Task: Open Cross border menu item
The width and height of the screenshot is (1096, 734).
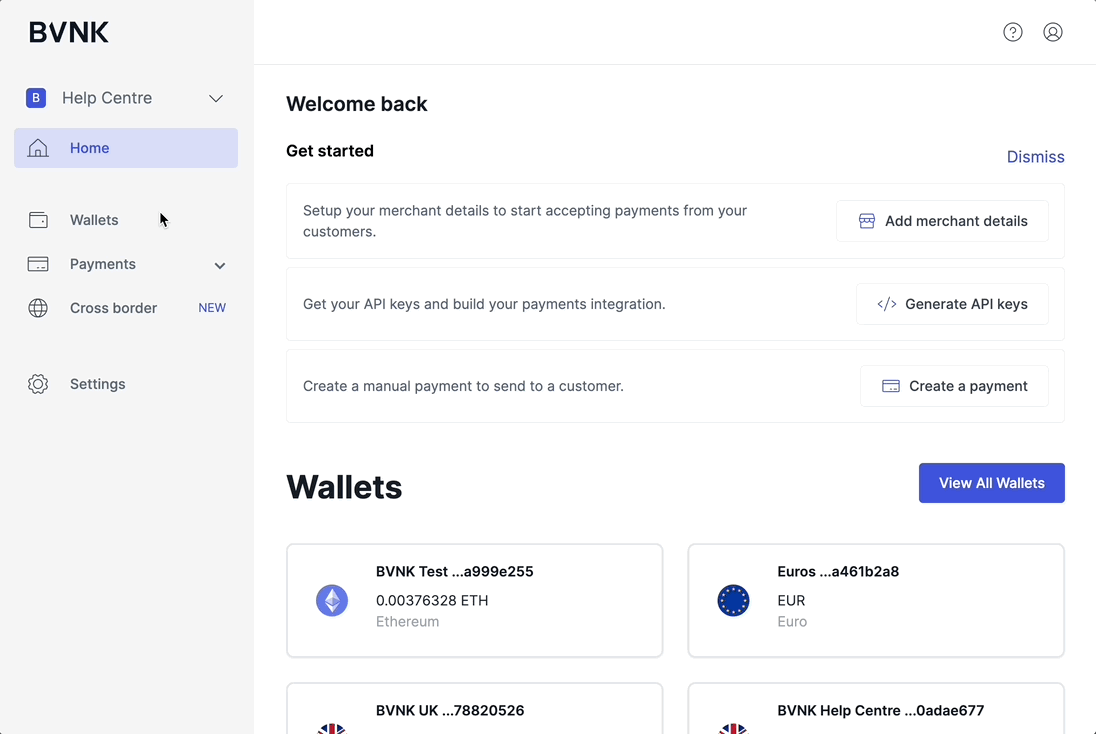Action: [x=126, y=308]
